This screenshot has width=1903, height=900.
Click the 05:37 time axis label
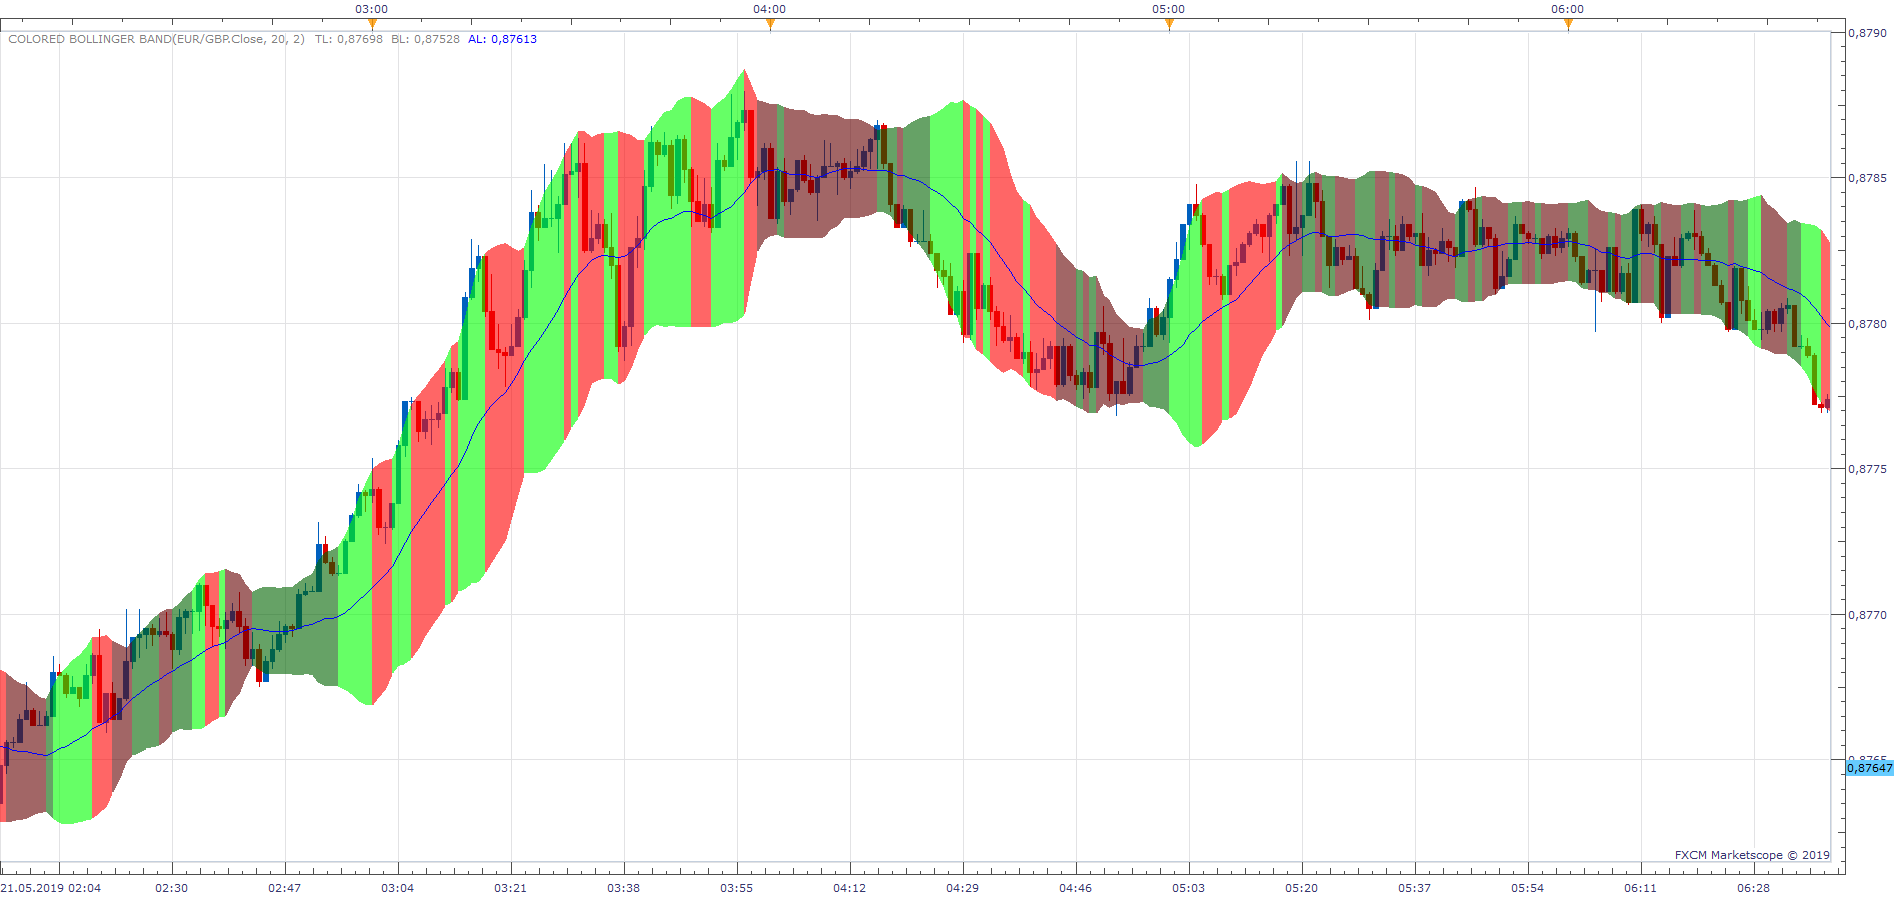[1415, 888]
